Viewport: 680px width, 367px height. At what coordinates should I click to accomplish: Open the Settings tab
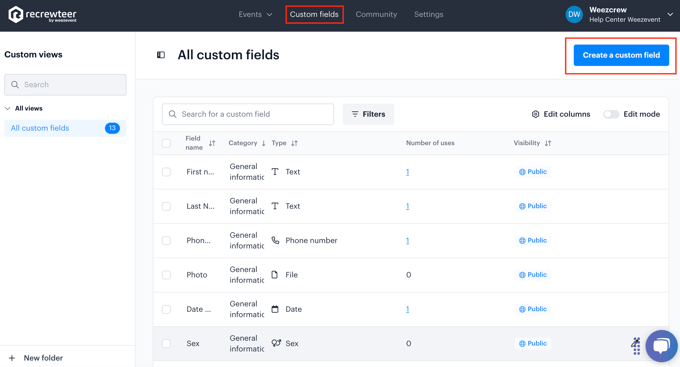[x=428, y=14]
